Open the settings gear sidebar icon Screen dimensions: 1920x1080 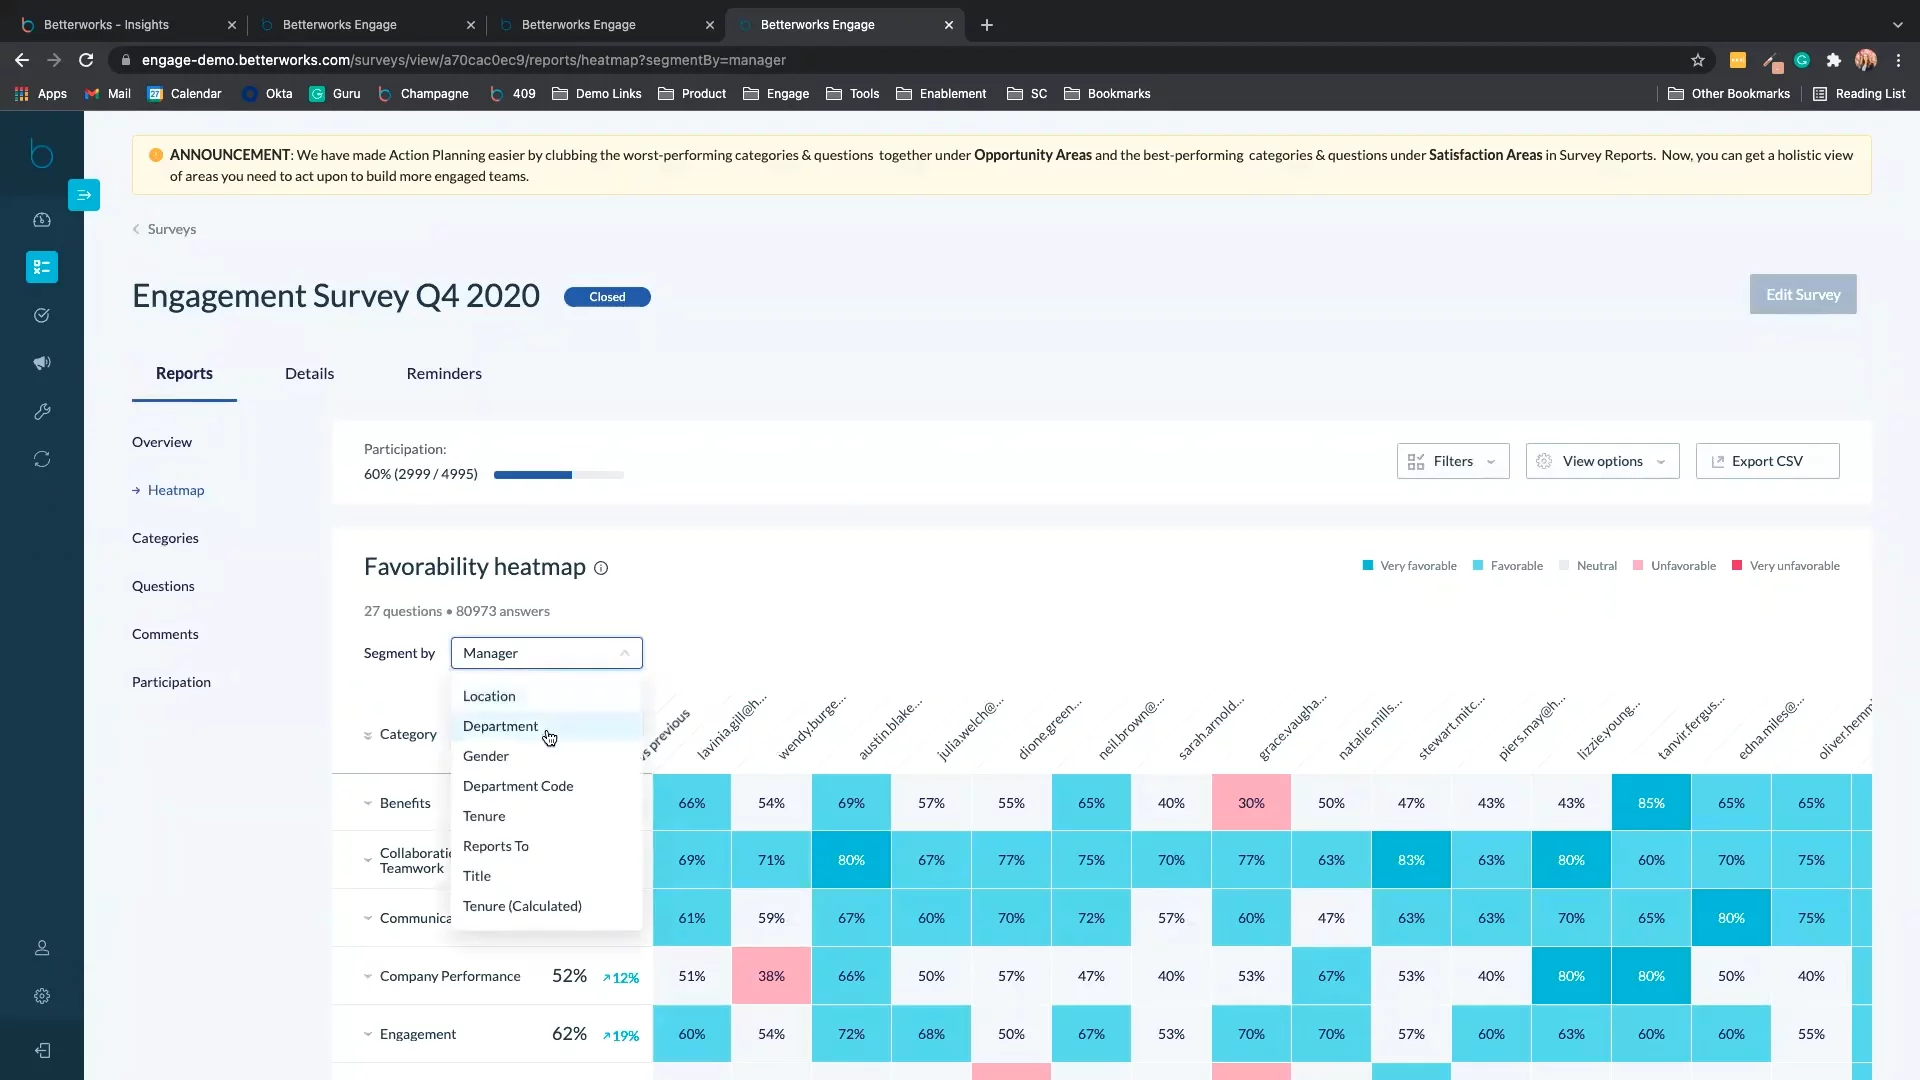42,996
